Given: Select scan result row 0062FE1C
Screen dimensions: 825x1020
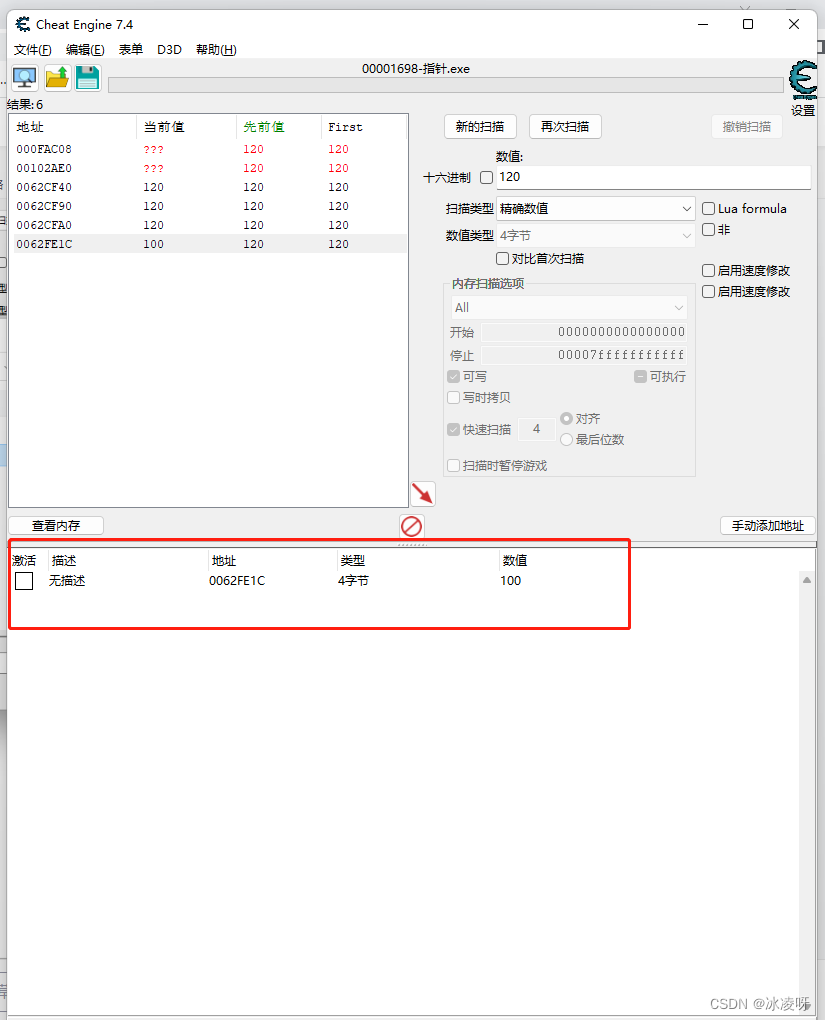Looking at the screenshot, I should tap(211, 244).
